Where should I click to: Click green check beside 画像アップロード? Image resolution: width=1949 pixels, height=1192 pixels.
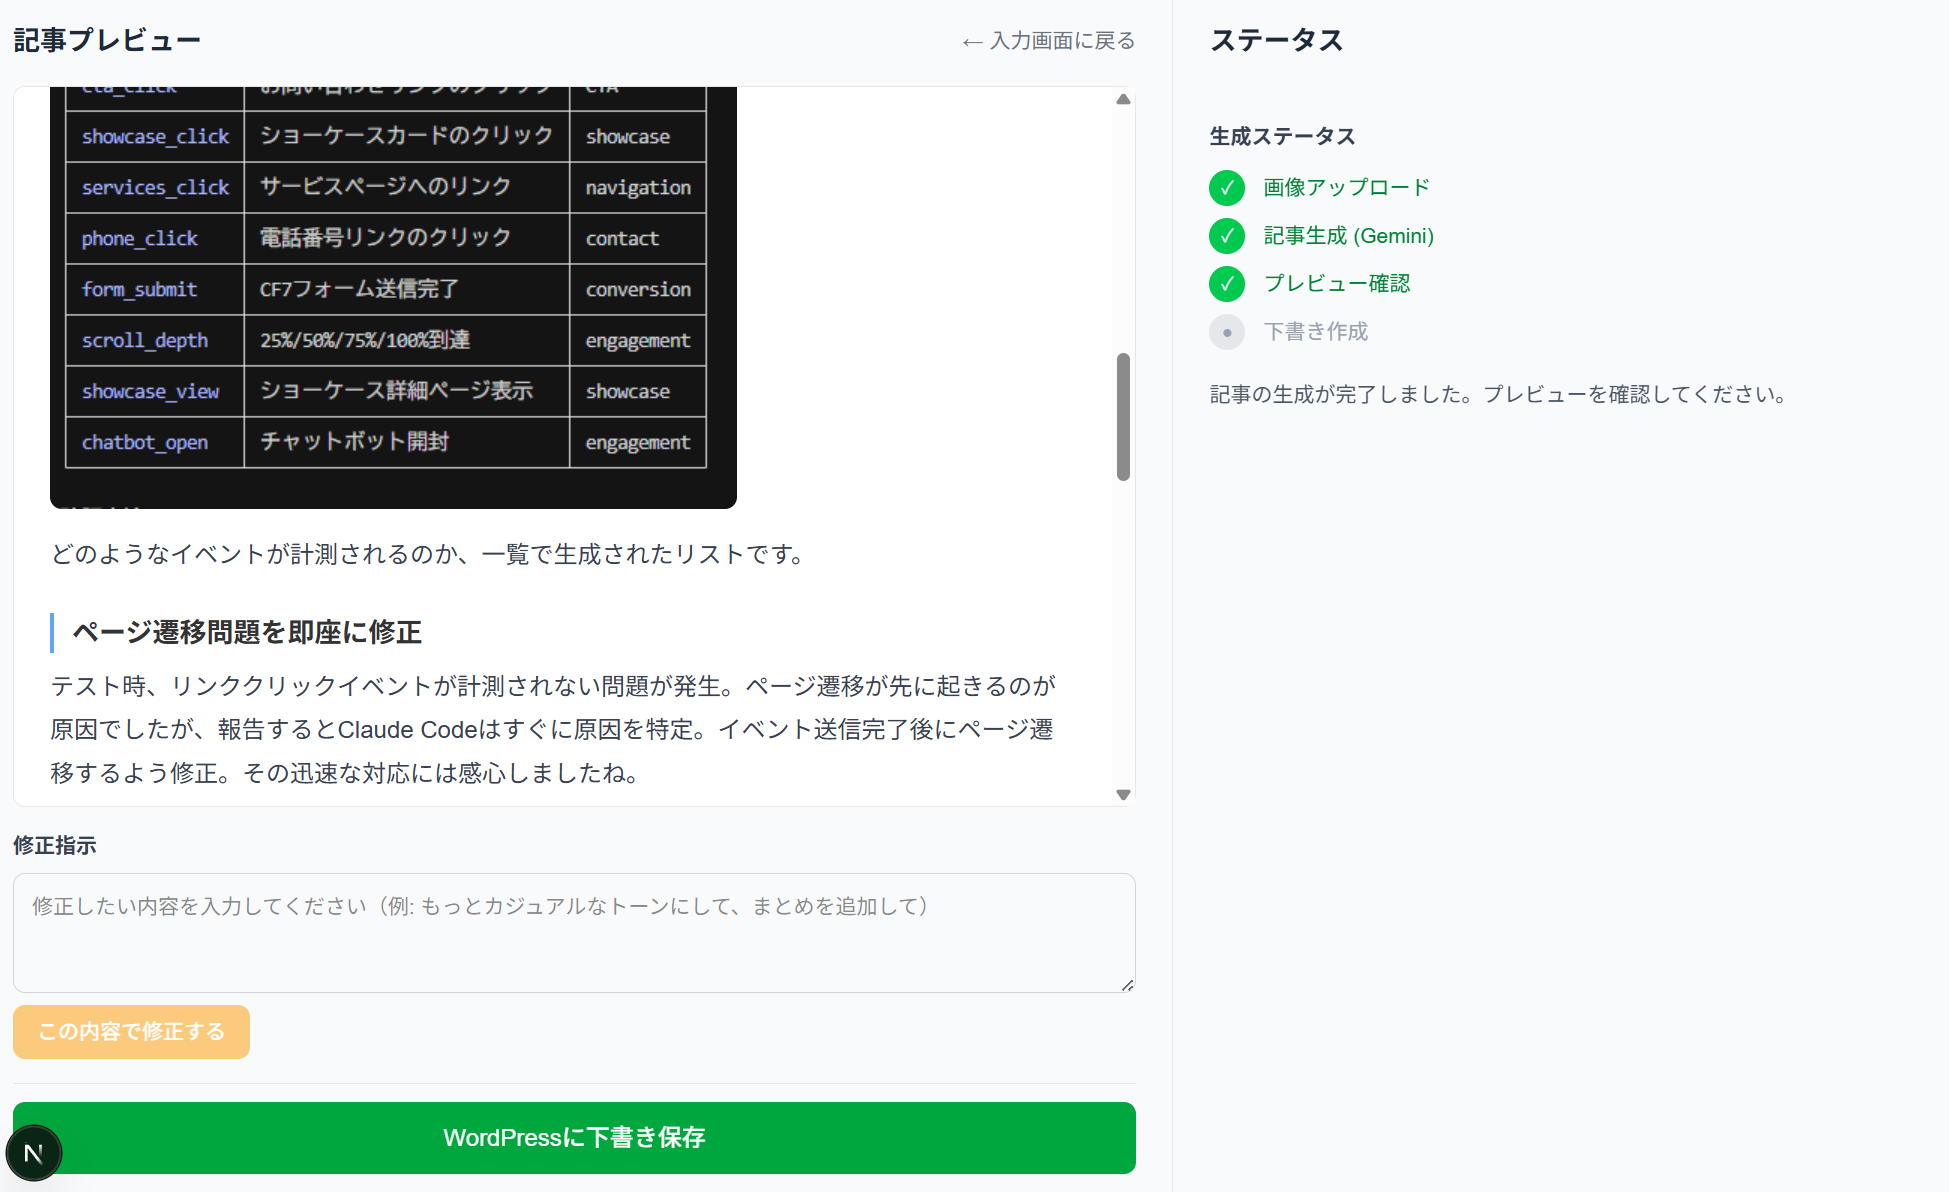[1226, 188]
